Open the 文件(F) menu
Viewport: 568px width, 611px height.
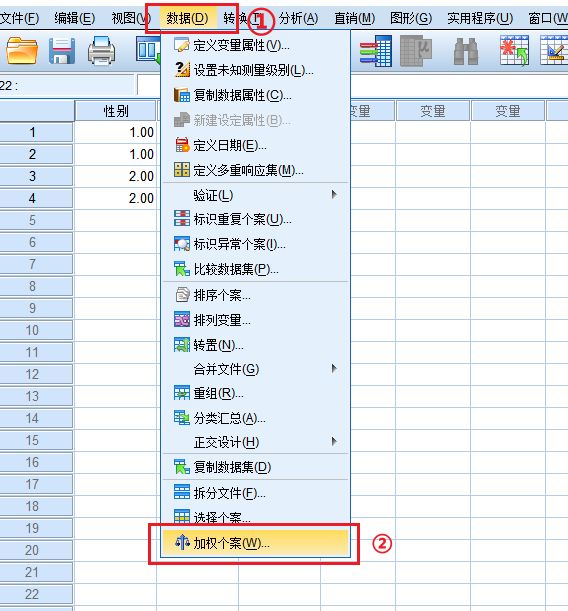(x=19, y=18)
